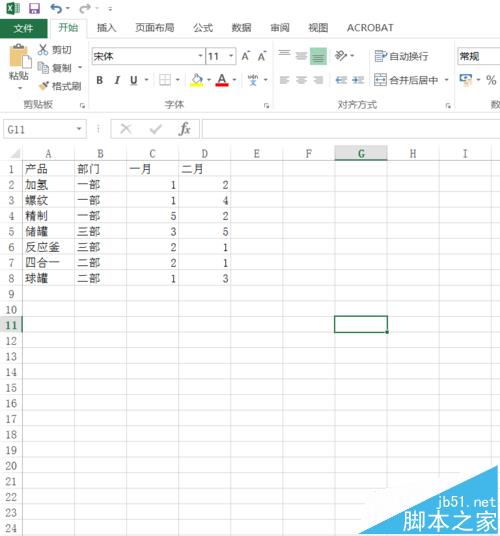This screenshot has height=536, width=500.
Task: Switch to the ACROBAT tab
Action: 370,28
